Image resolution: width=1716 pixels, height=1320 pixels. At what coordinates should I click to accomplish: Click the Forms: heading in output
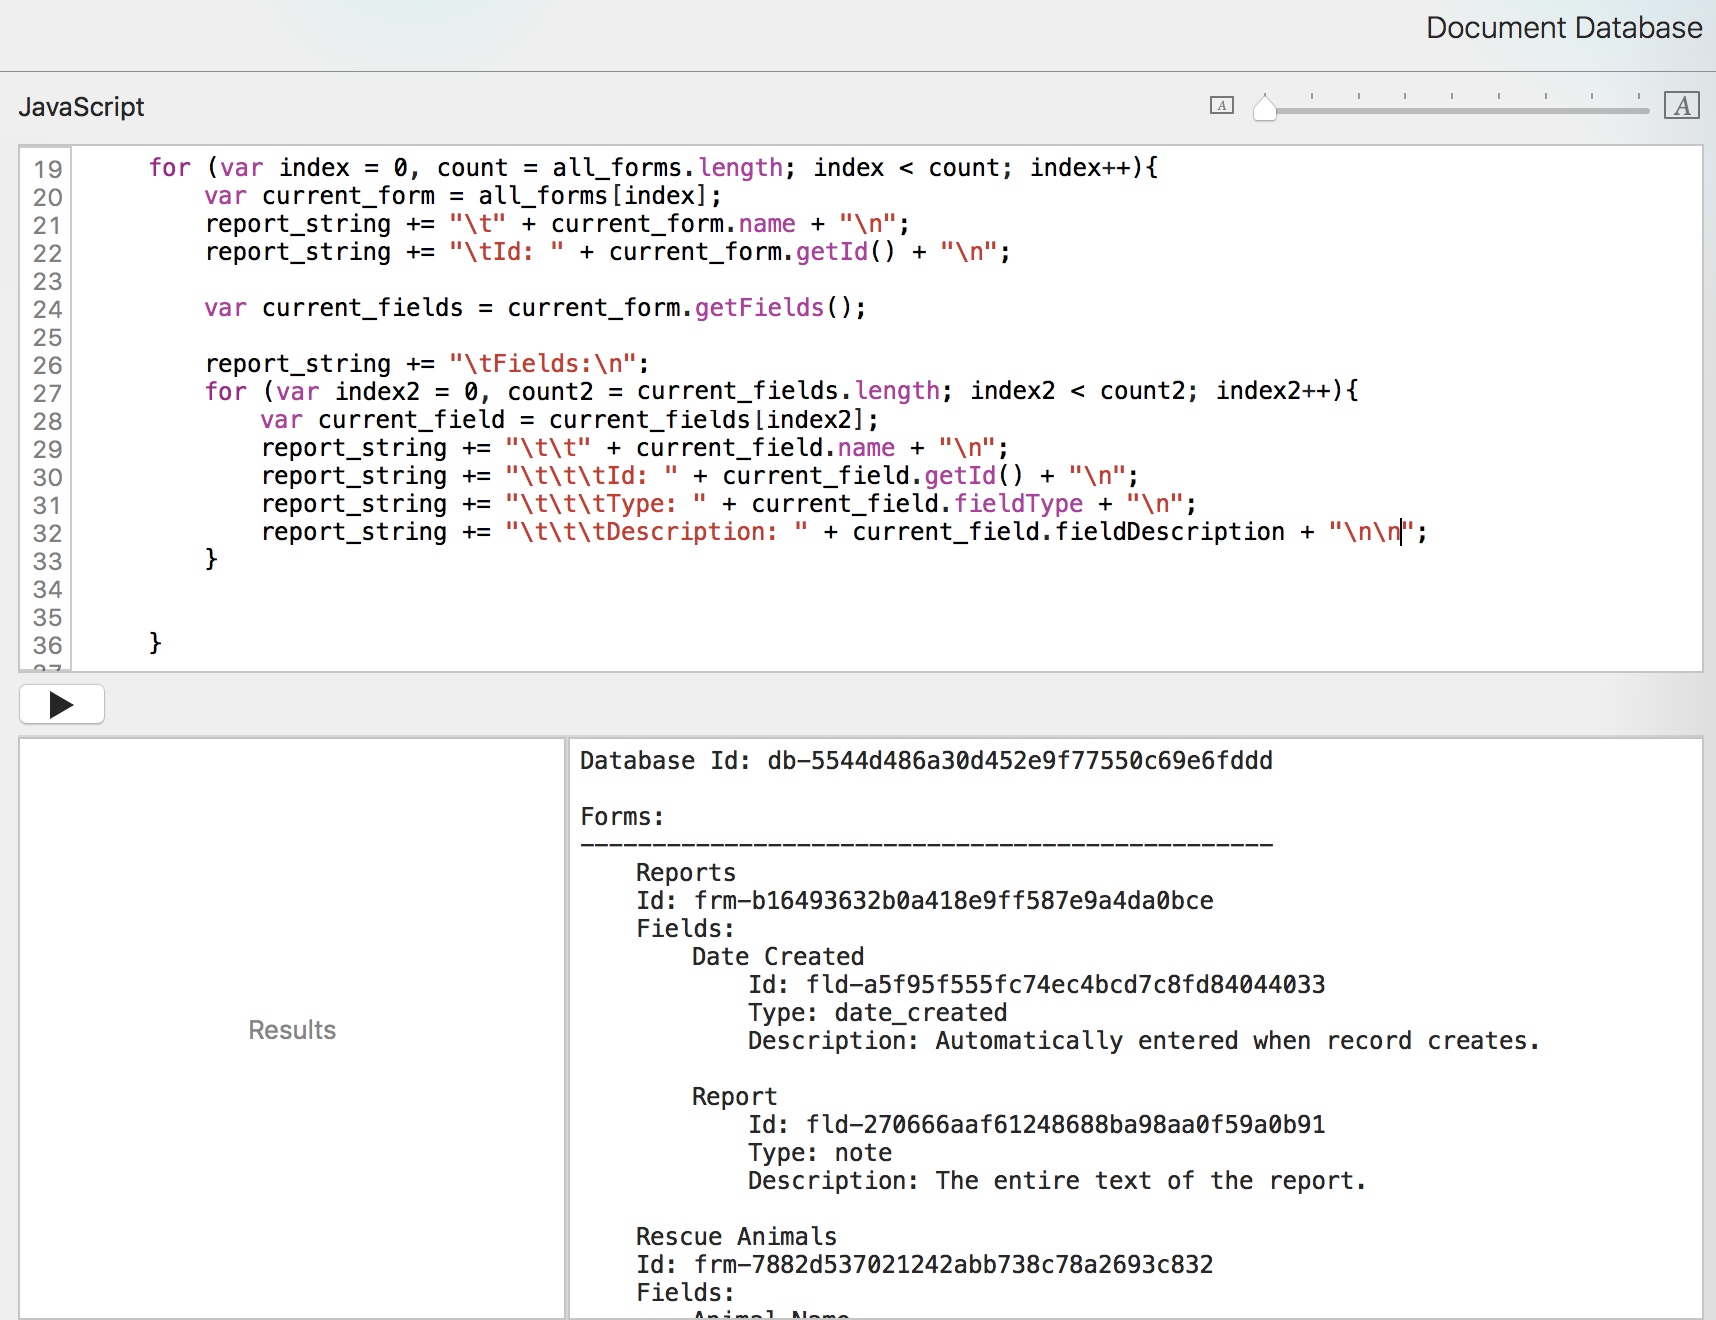click(x=622, y=817)
